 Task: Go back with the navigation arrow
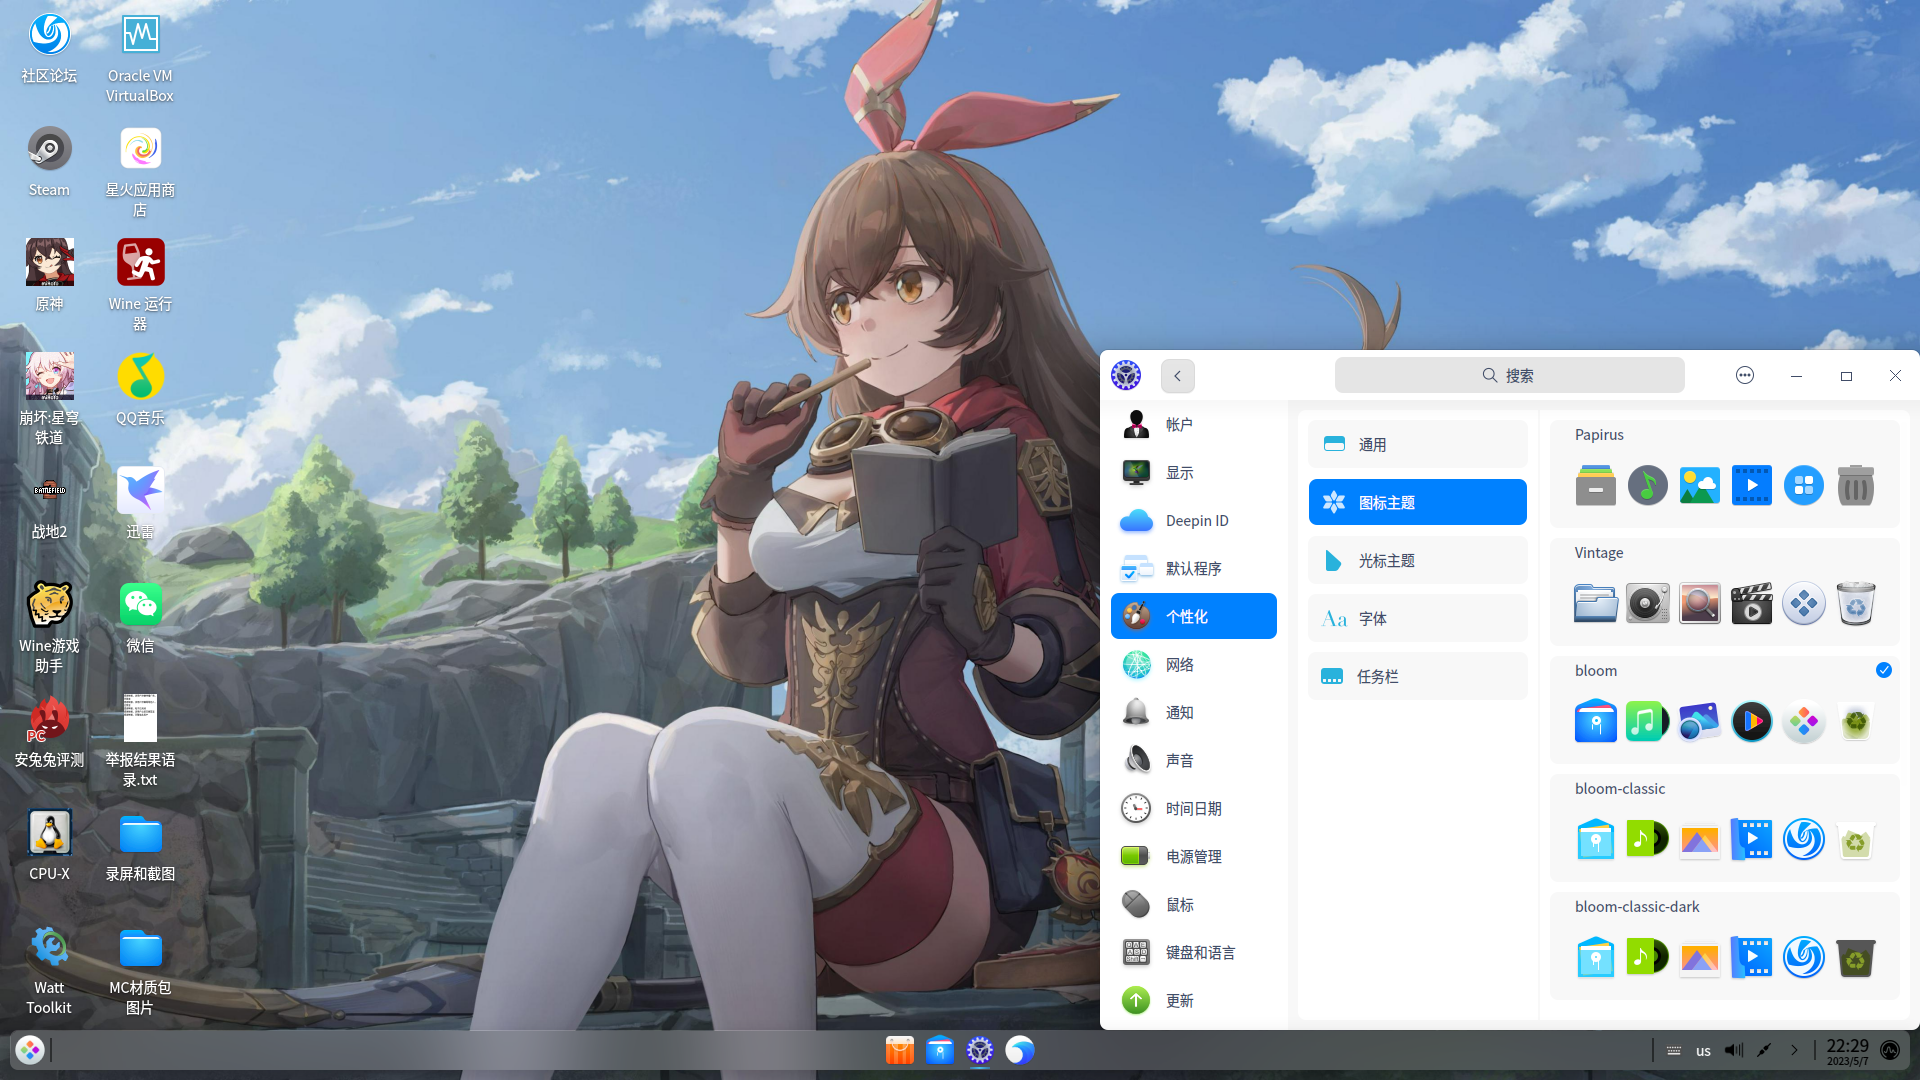point(1177,375)
